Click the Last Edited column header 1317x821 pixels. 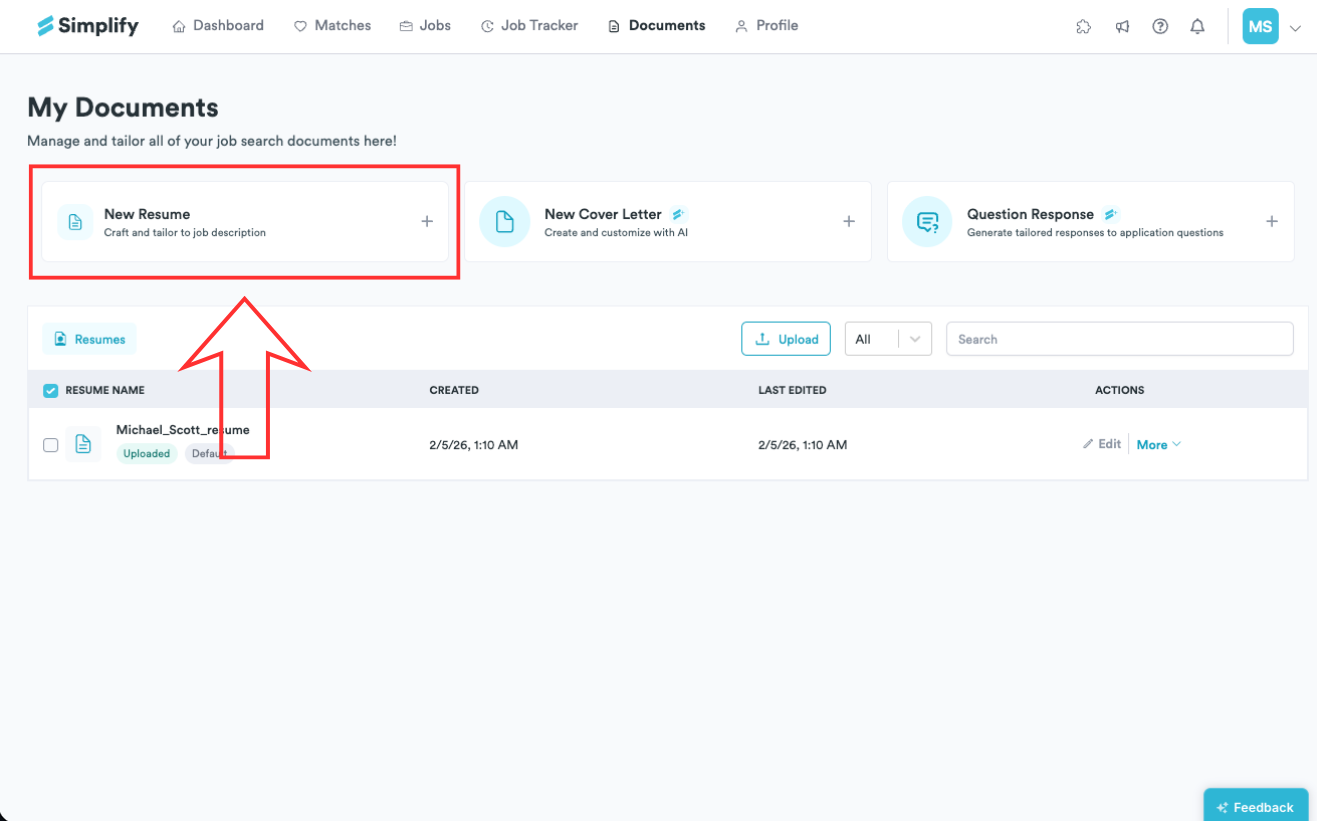click(x=792, y=390)
